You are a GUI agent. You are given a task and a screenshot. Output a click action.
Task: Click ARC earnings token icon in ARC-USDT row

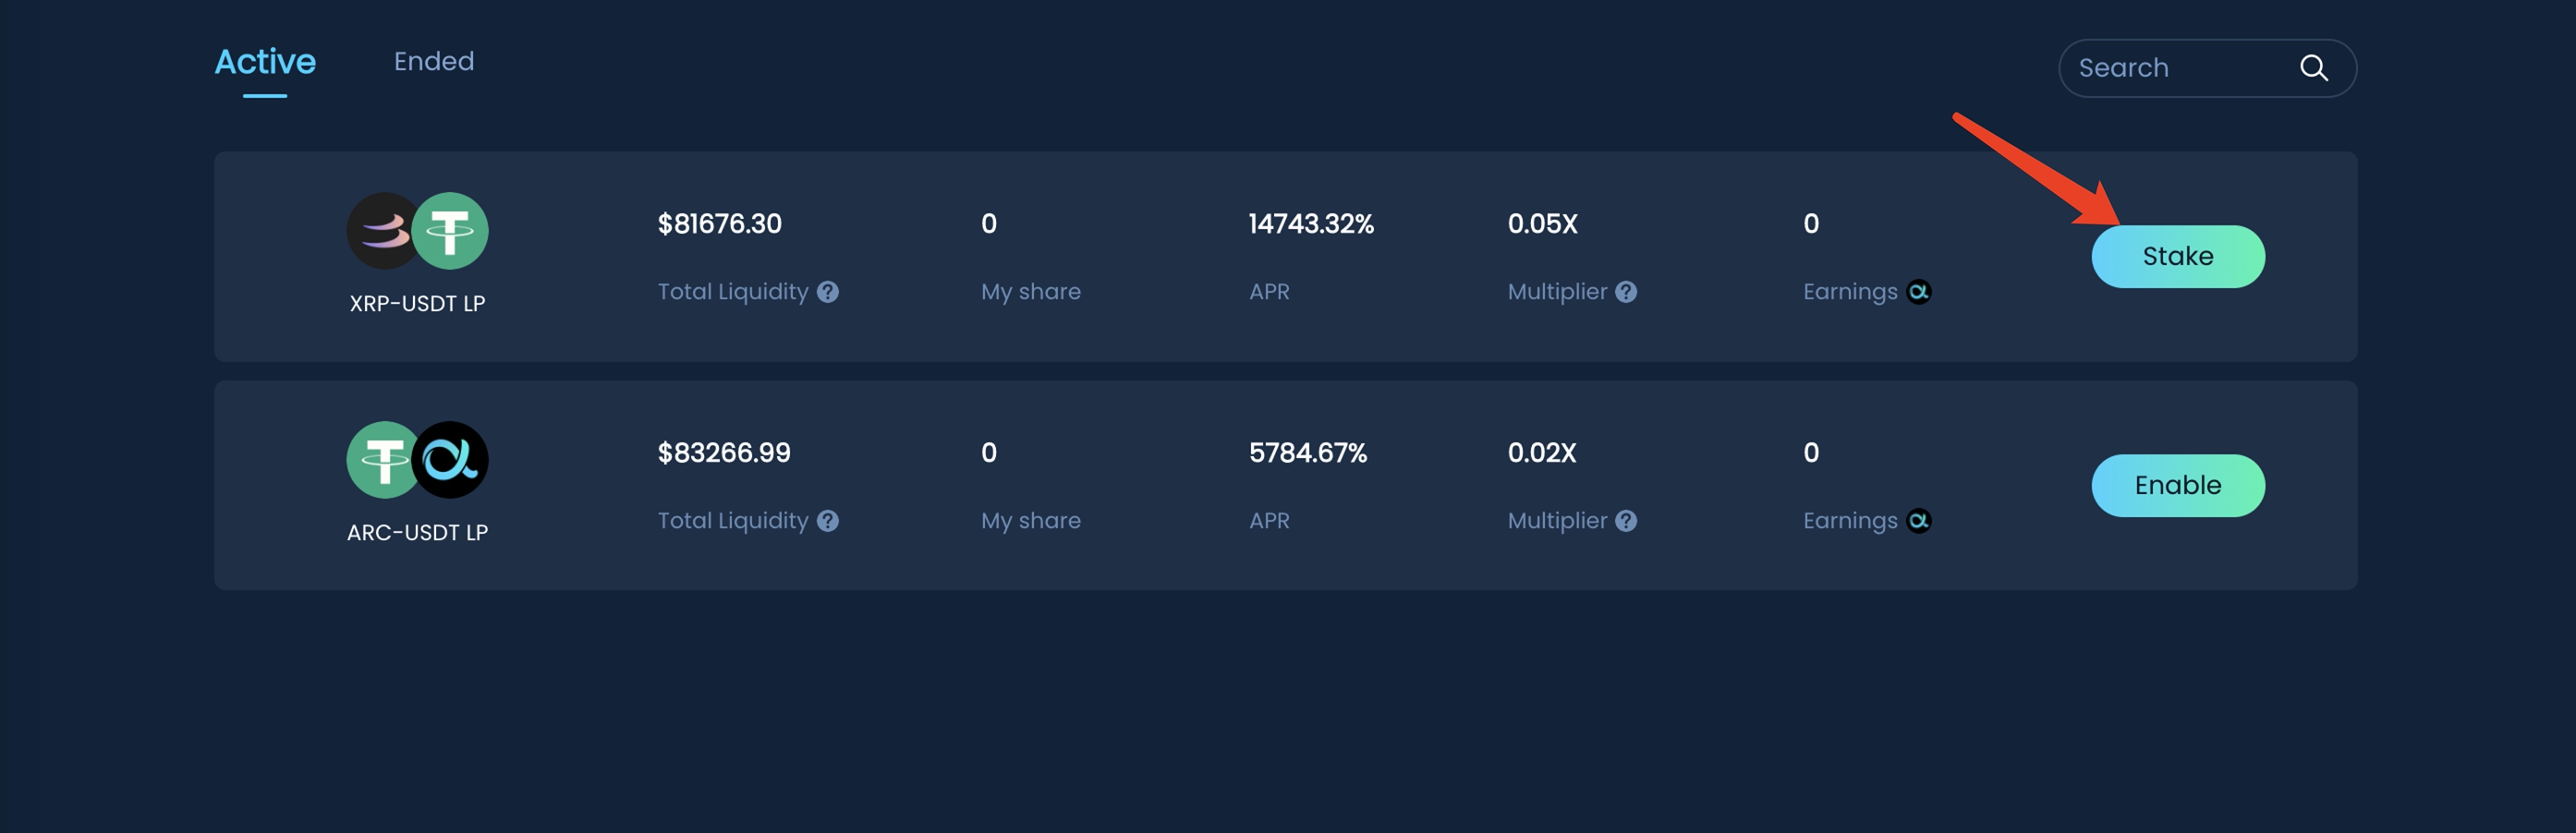point(1918,521)
